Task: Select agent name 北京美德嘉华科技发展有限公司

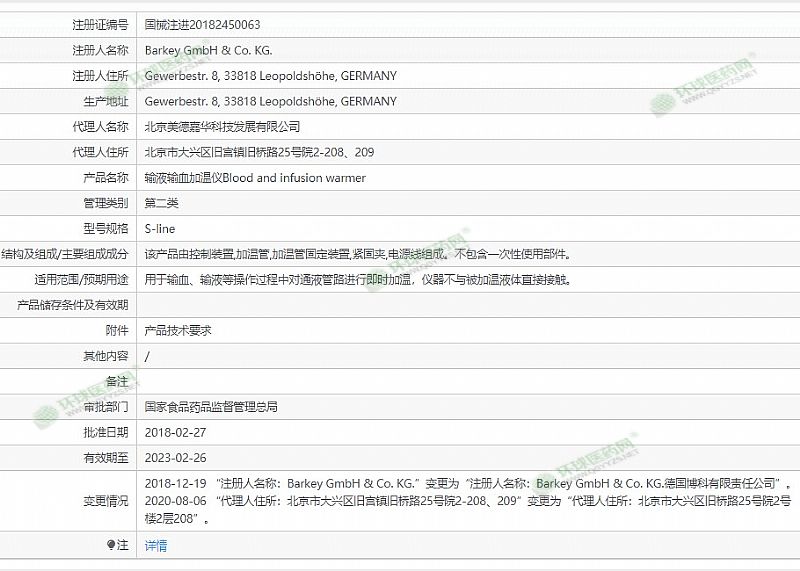Action: click(x=222, y=127)
